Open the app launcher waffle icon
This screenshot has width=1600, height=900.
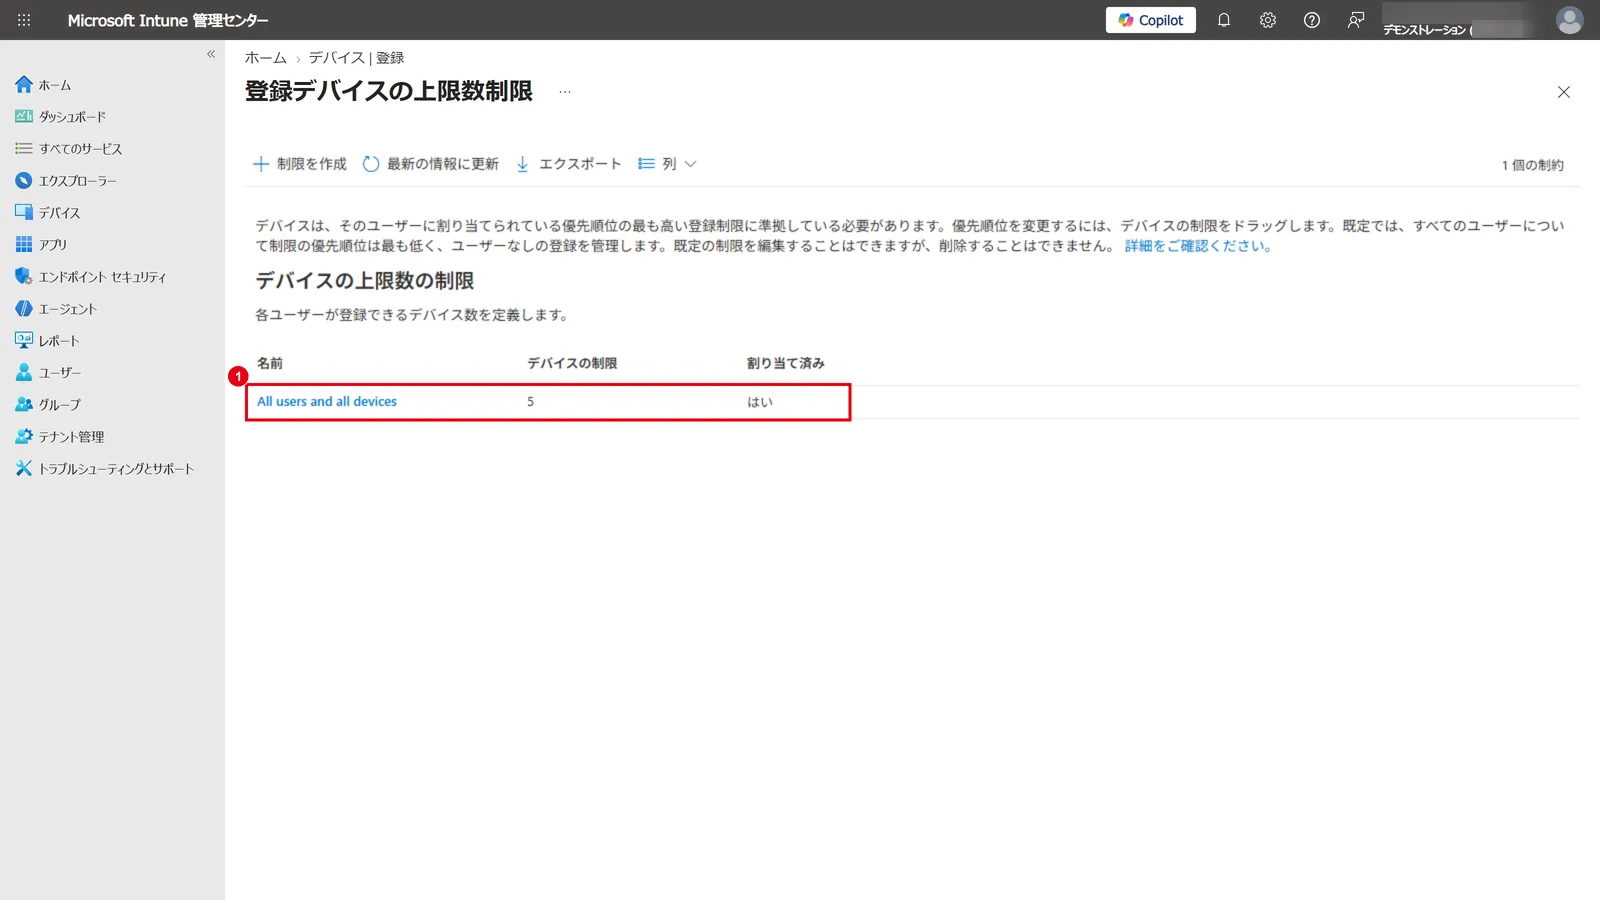(24, 20)
